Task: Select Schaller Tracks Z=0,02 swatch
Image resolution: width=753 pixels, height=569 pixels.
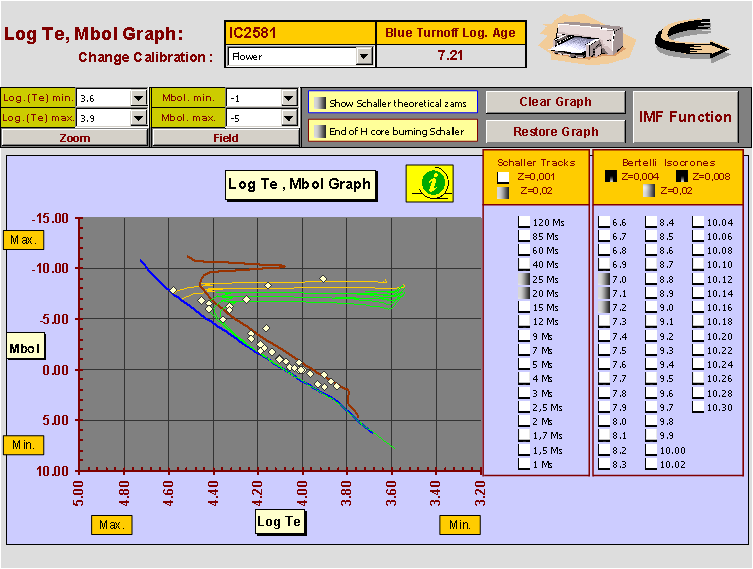Action: (x=503, y=192)
